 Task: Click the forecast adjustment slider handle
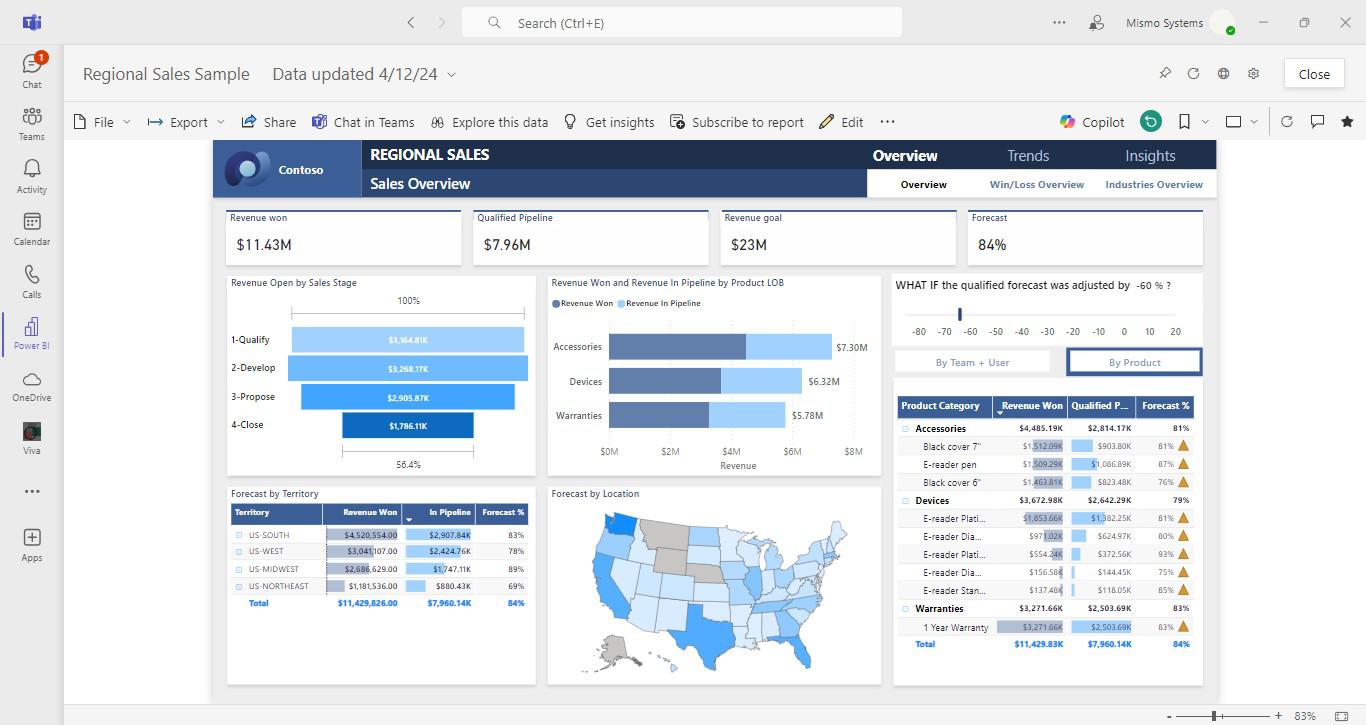(x=959, y=314)
